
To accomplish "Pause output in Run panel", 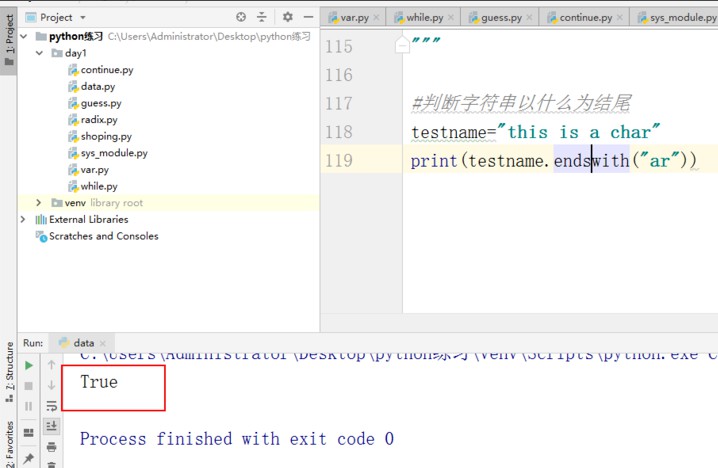I will coord(28,406).
